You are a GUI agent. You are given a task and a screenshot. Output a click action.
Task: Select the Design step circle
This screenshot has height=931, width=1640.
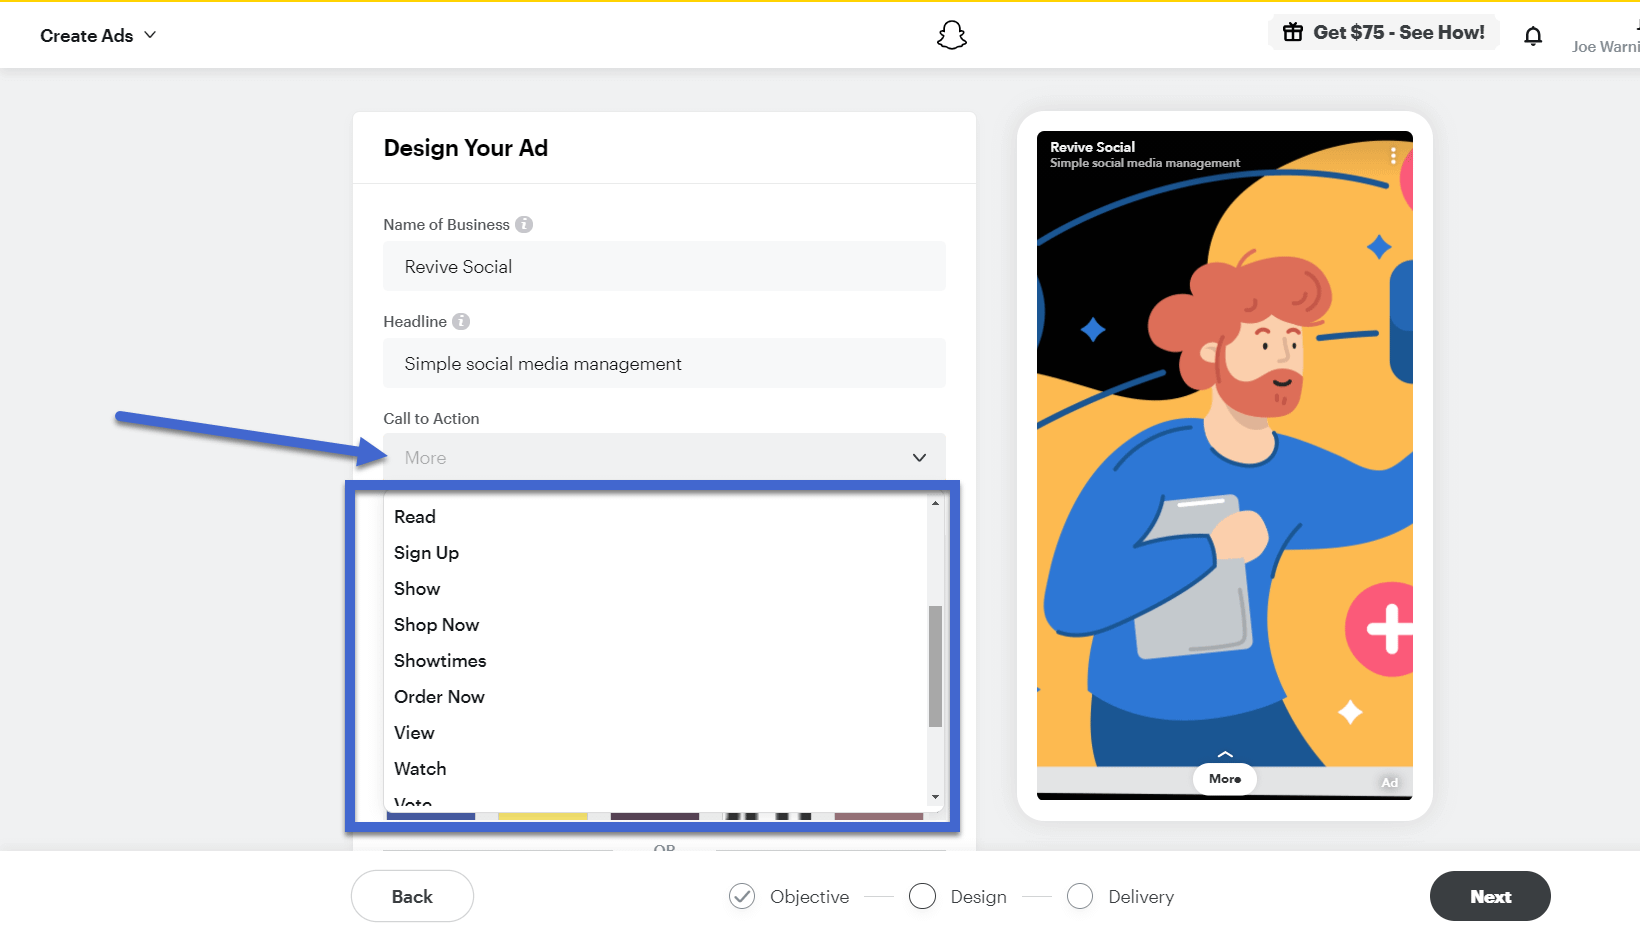pos(922,896)
